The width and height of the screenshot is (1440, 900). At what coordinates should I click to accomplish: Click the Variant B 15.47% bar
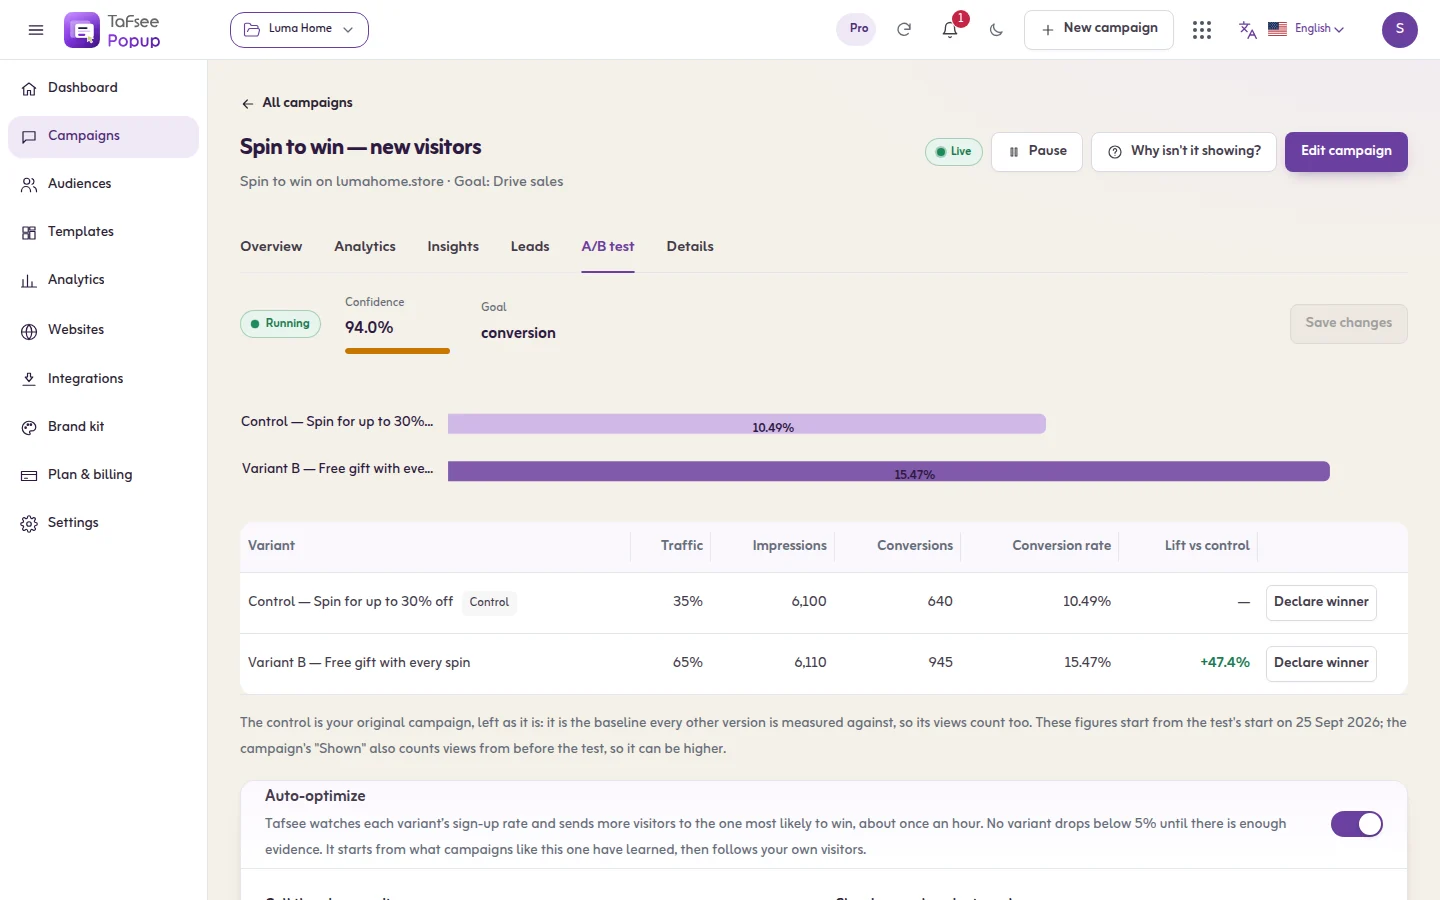[x=889, y=471]
